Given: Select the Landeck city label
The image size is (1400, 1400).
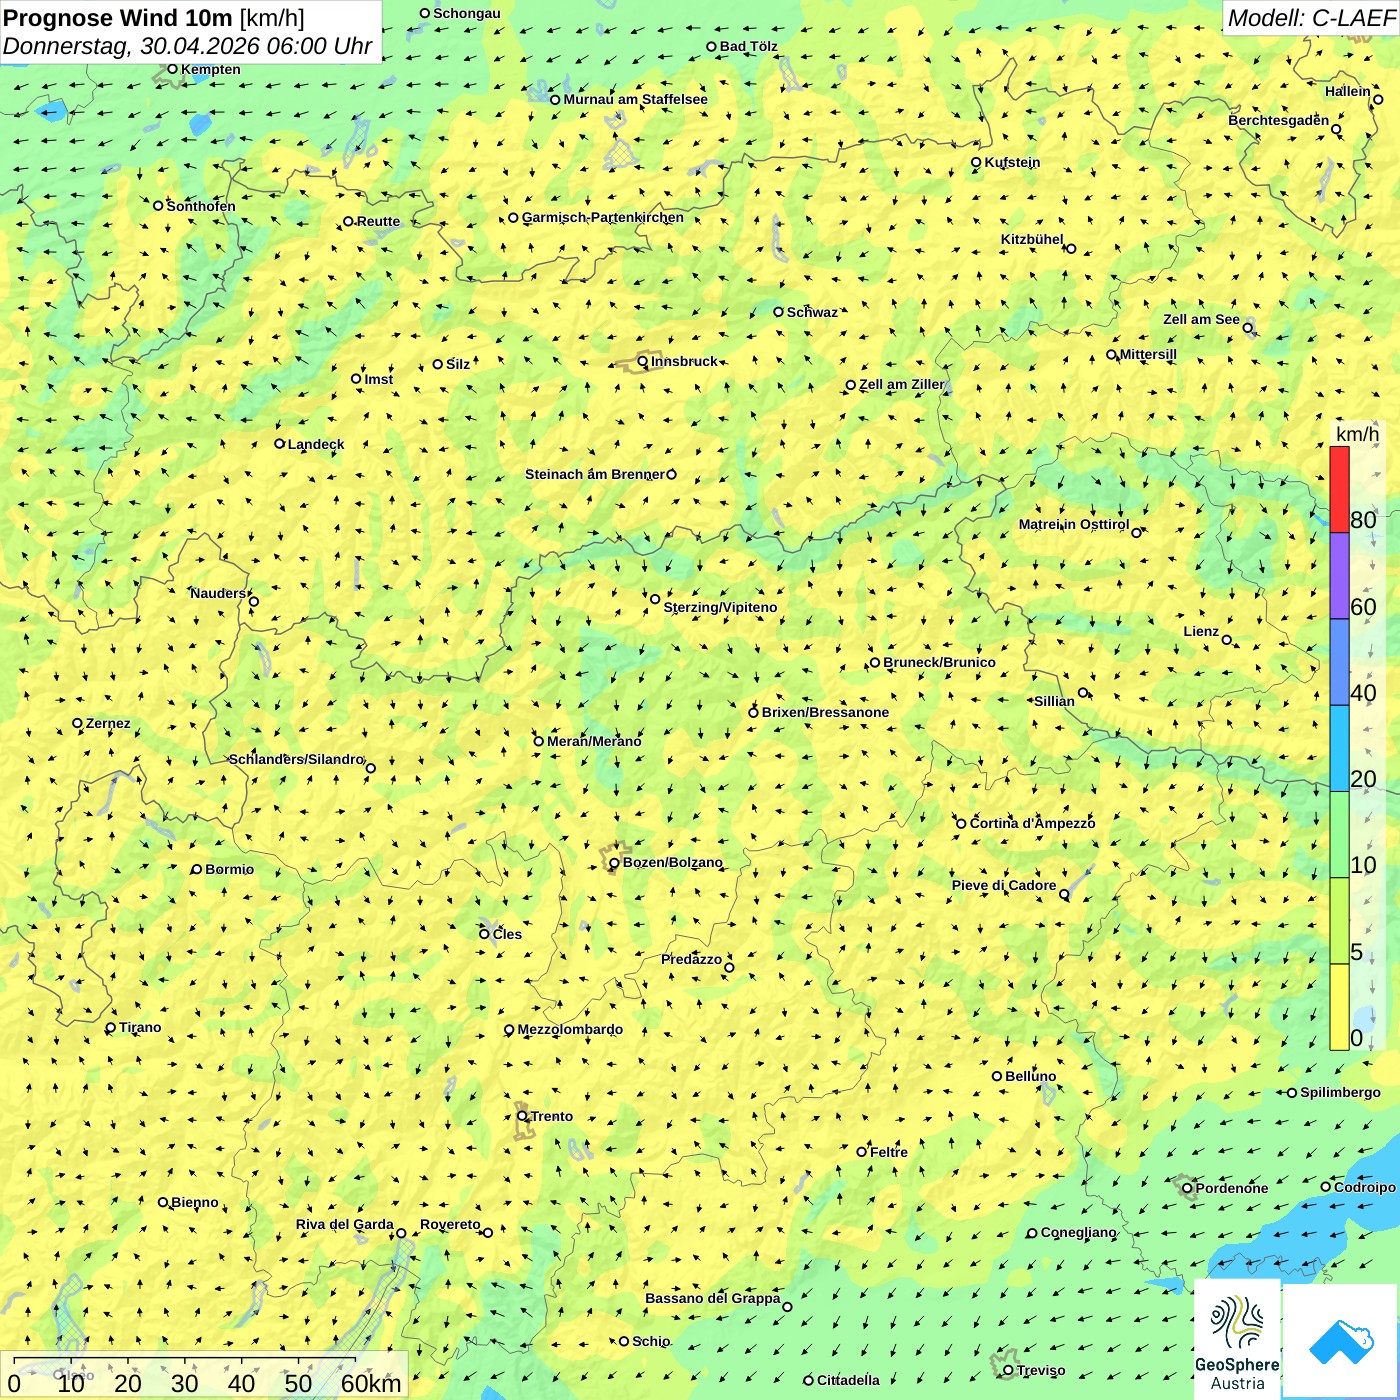Looking at the screenshot, I should pyautogui.click(x=316, y=445).
